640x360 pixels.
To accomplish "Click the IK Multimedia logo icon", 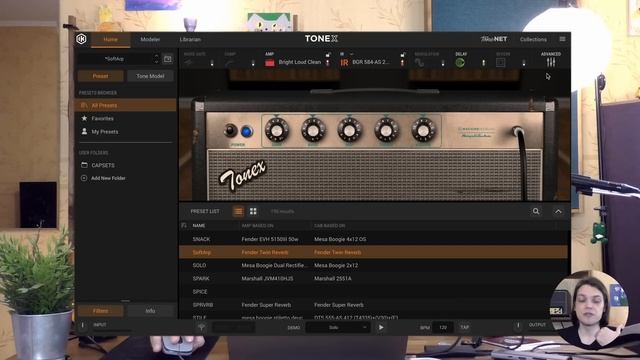I will click(x=81, y=39).
